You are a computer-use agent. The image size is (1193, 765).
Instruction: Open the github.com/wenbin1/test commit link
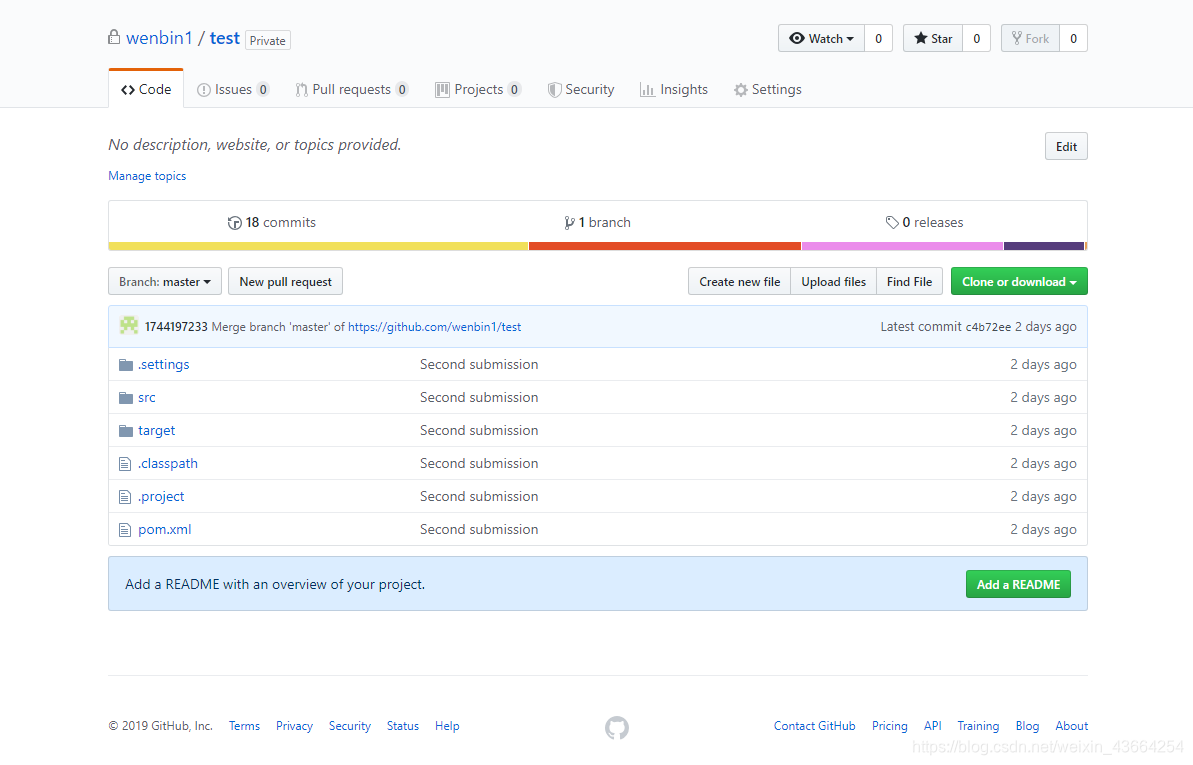pos(434,327)
